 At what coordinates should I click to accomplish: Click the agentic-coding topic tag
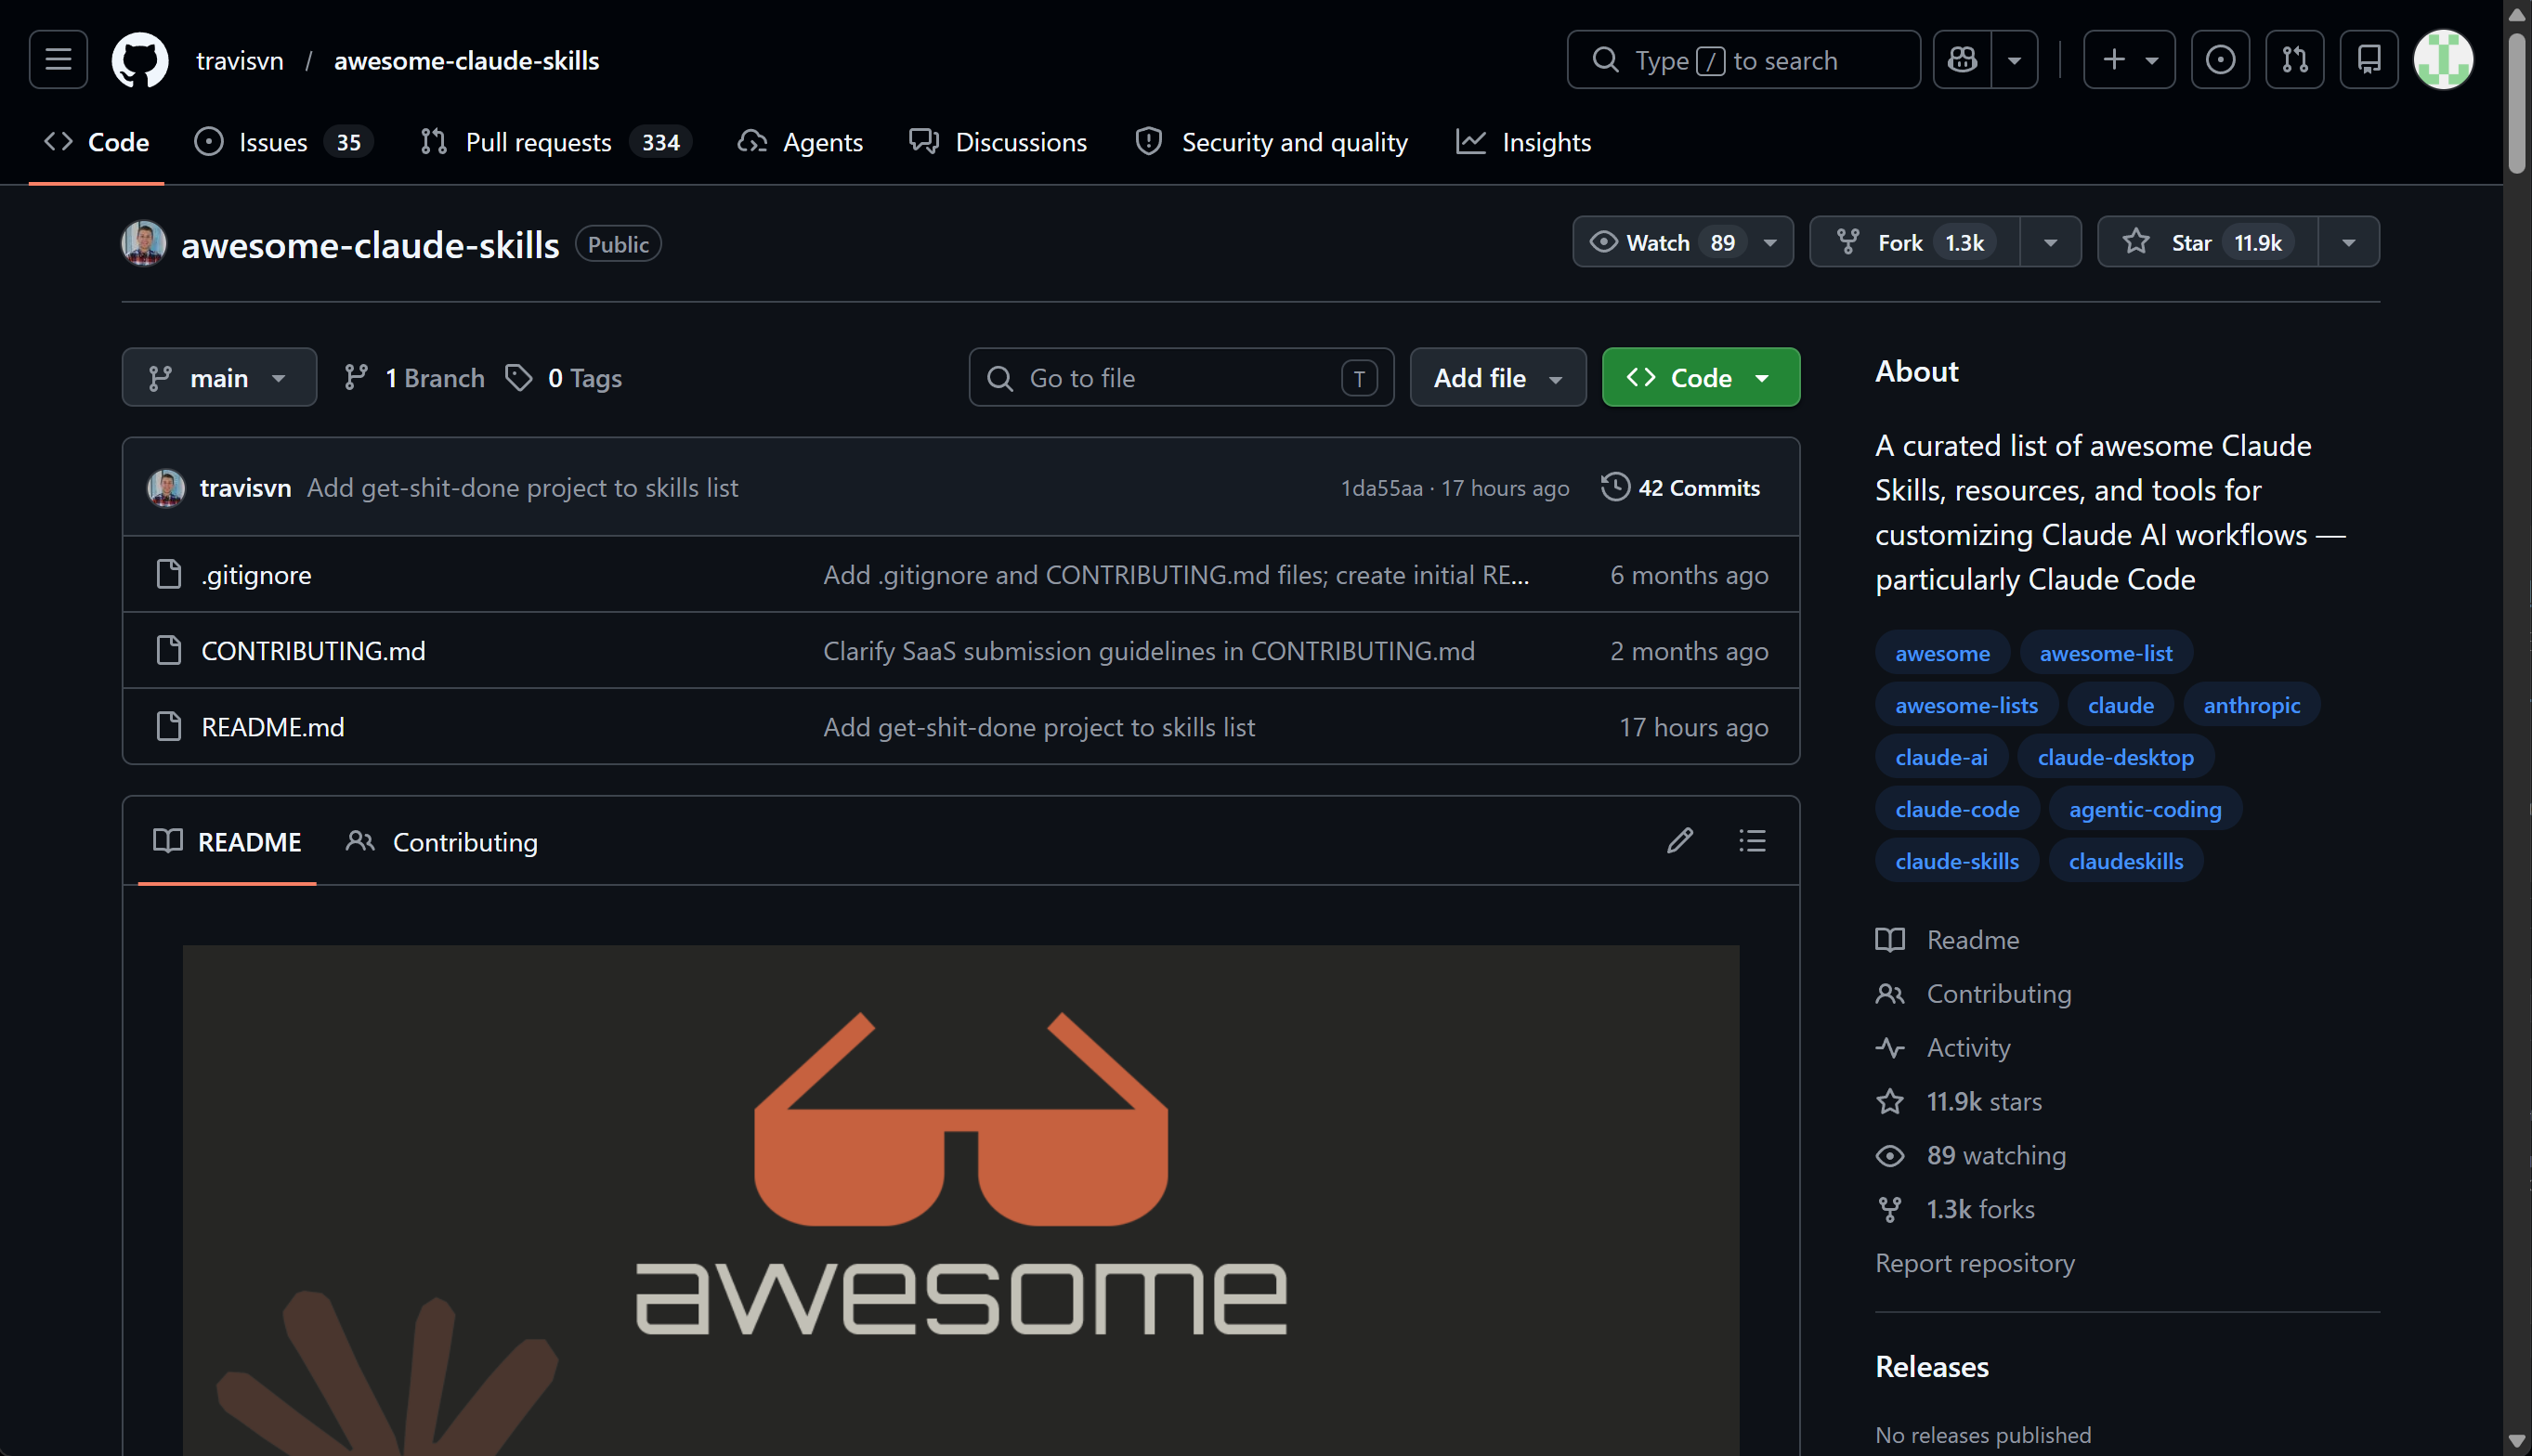[2145, 808]
